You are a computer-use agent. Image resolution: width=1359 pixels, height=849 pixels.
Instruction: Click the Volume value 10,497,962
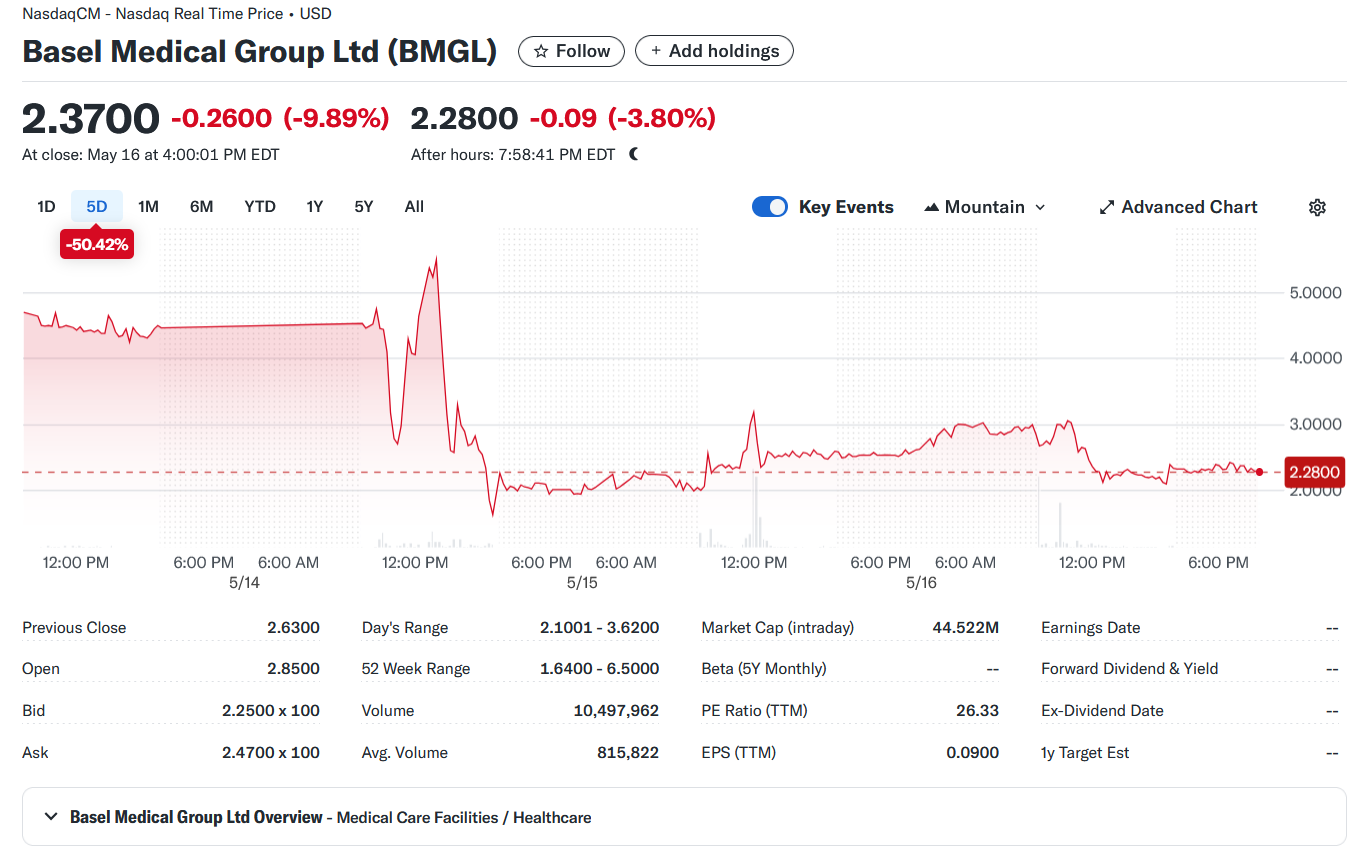point(616,711)
